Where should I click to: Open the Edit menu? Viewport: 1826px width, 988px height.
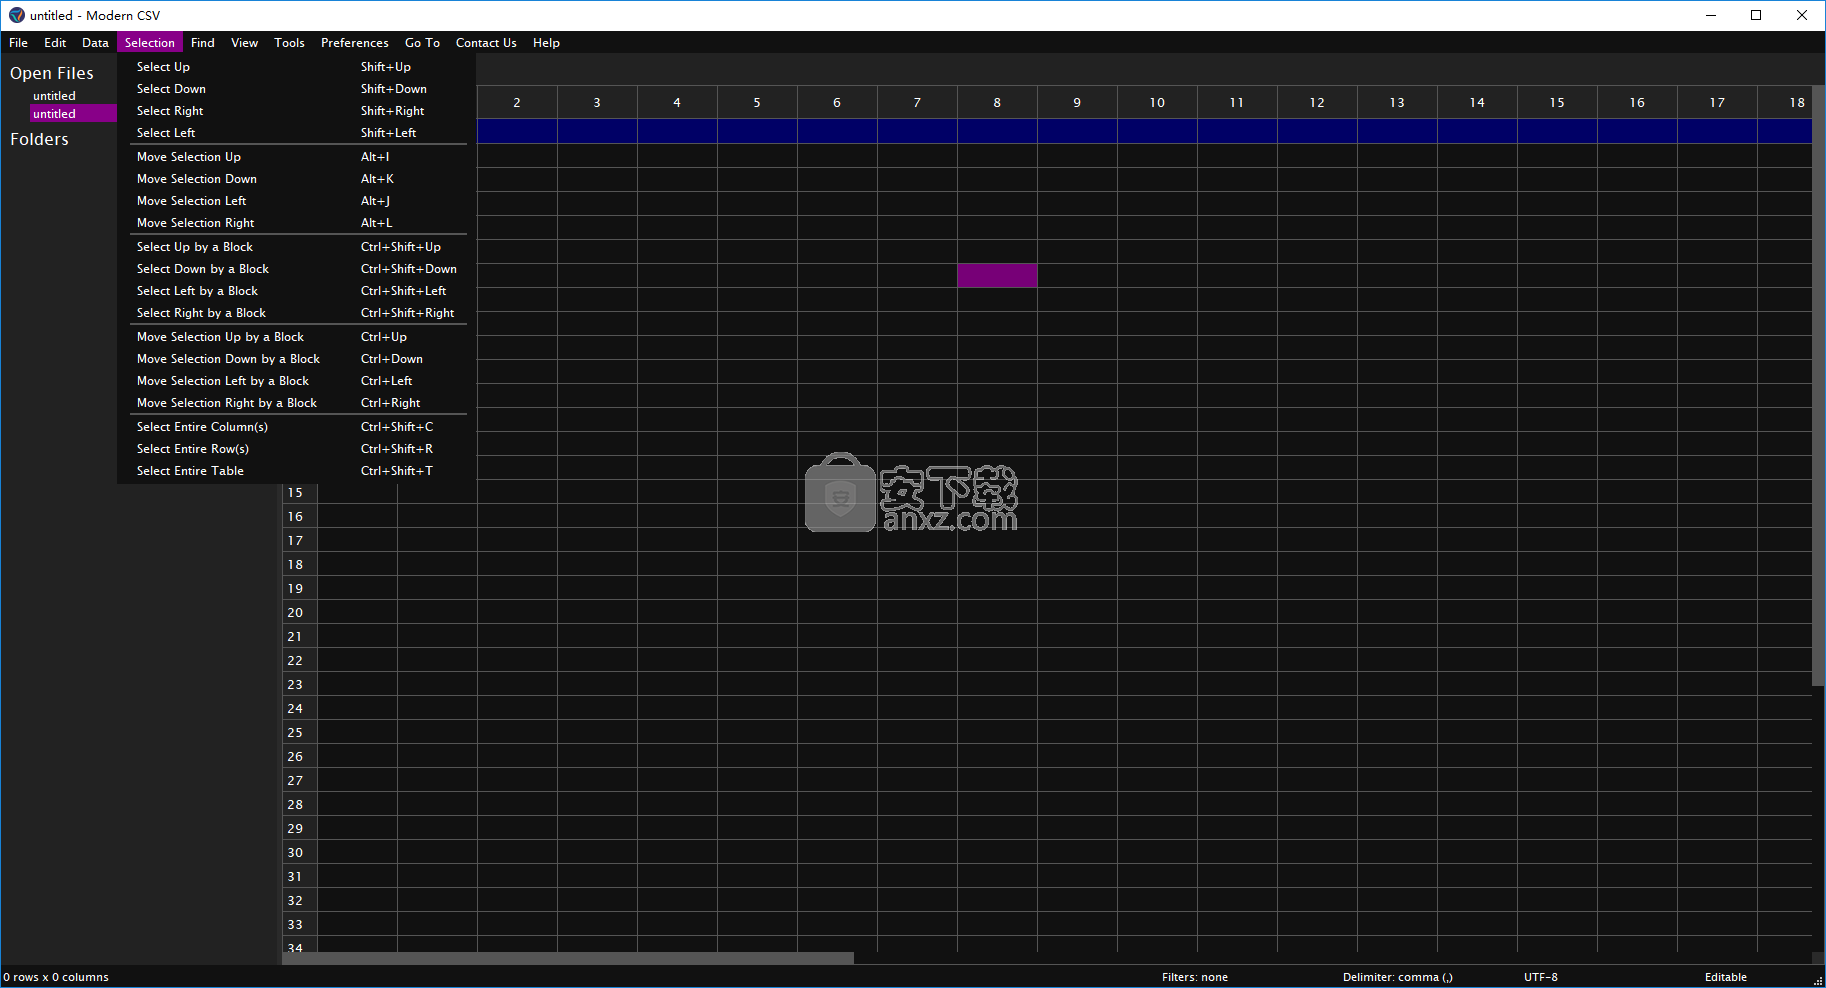(x=55, y=43)
